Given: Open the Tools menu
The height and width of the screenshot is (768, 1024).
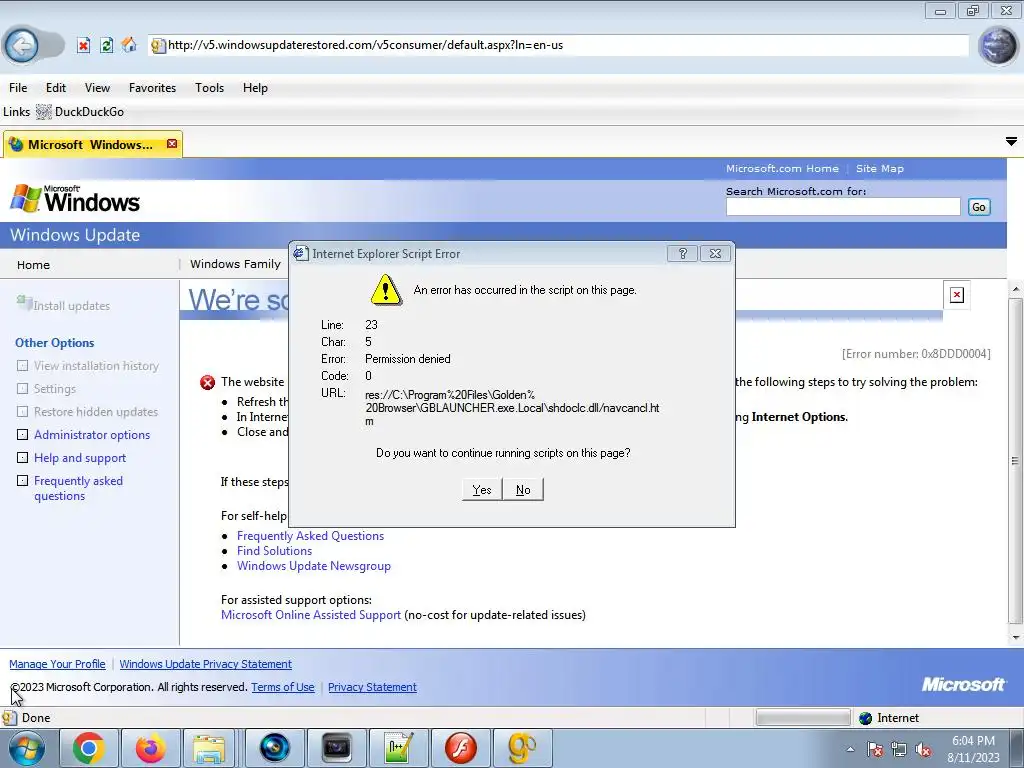Looking at the screenshot, I should [x=209, y=88].
